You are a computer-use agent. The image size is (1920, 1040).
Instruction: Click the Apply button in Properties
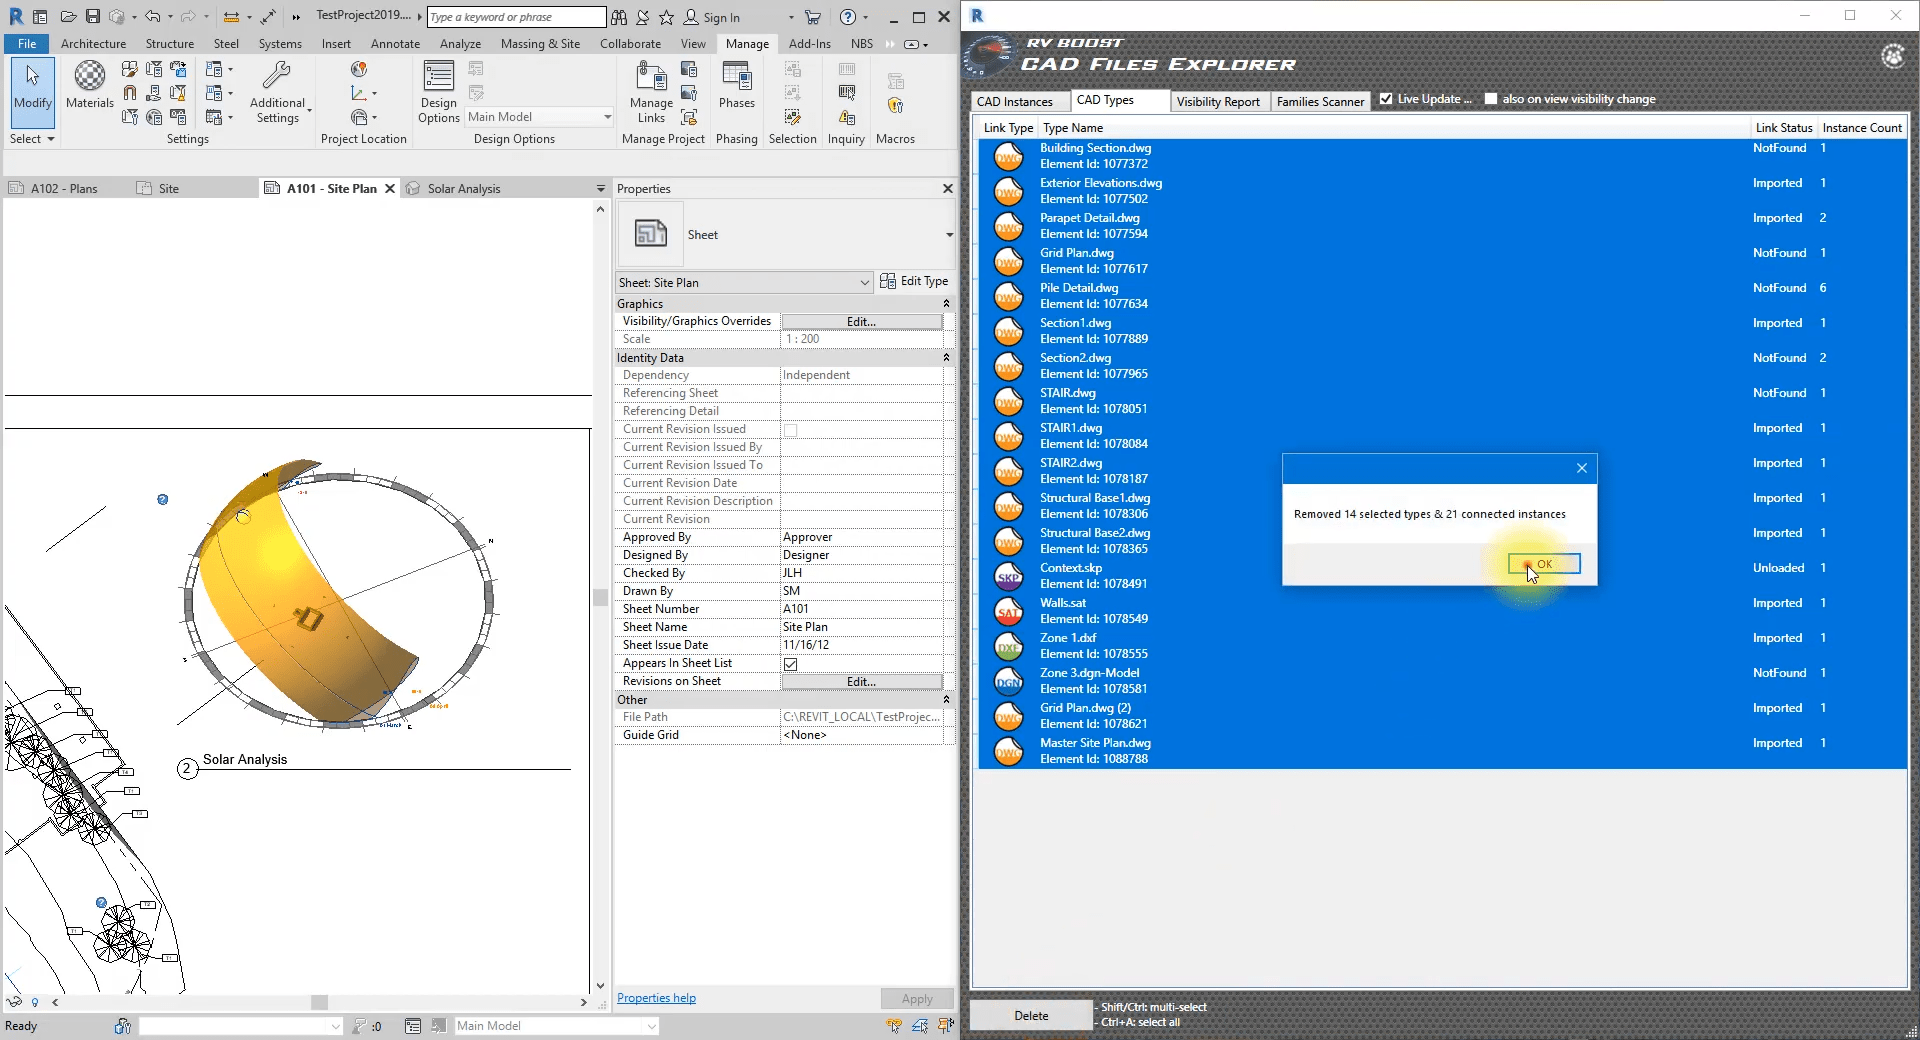[x=916, y=998]
